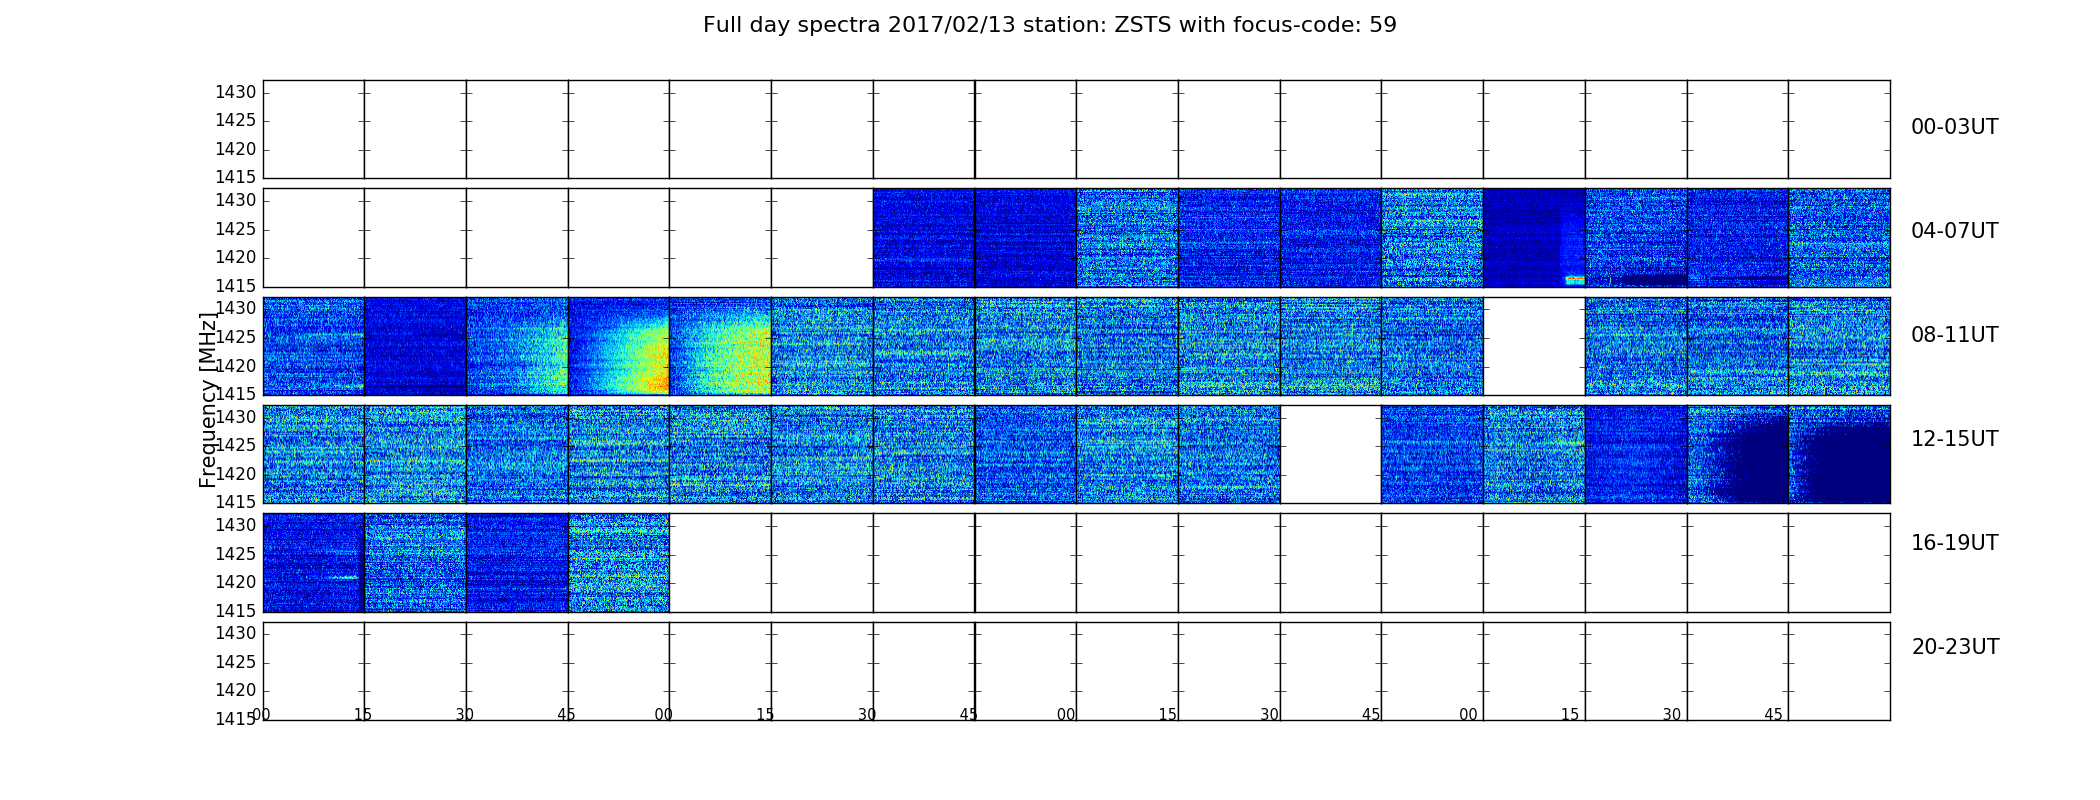Click the 1430 tick label in 00-03UT row
The height and width of the screenshot is (800, 2100).
click(x=236, y=92)
